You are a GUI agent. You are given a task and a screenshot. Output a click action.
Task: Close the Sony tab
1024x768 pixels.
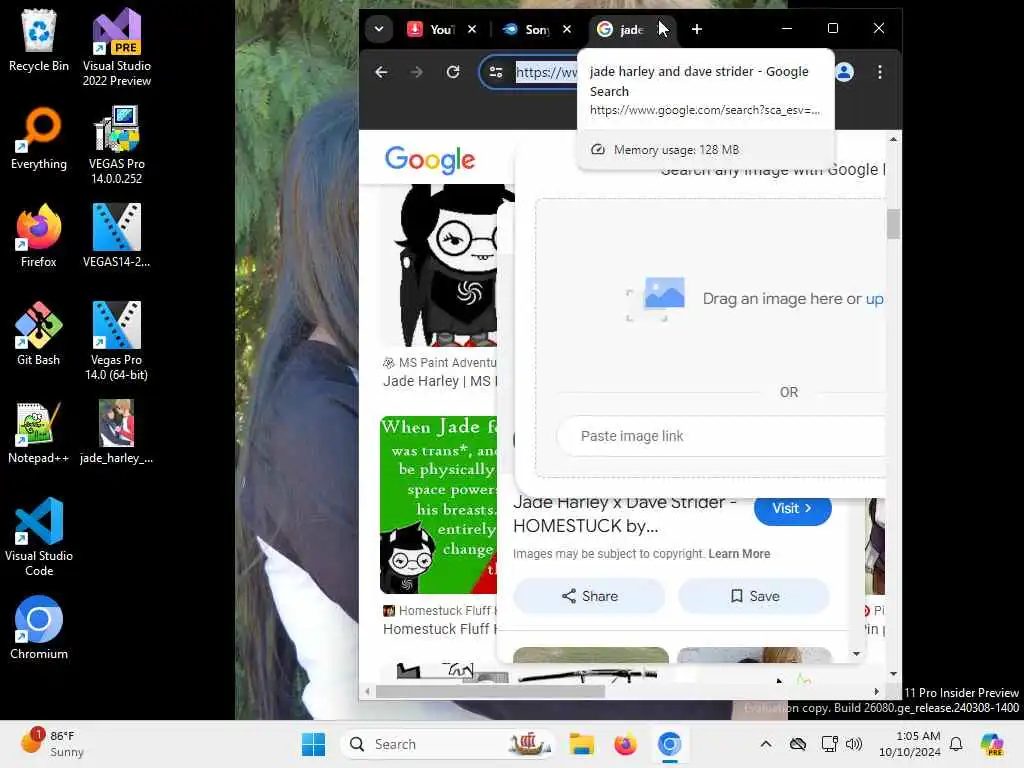tap(567, 29)
